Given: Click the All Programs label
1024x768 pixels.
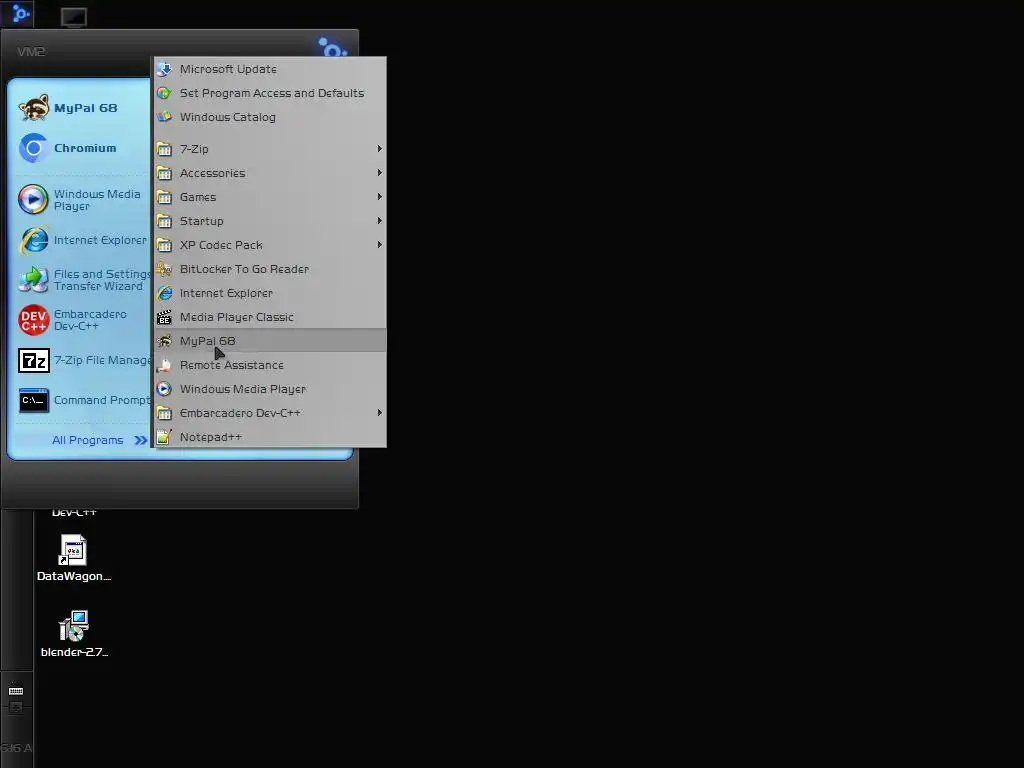Looking at the screenshot, I should [x=88, y=440].
